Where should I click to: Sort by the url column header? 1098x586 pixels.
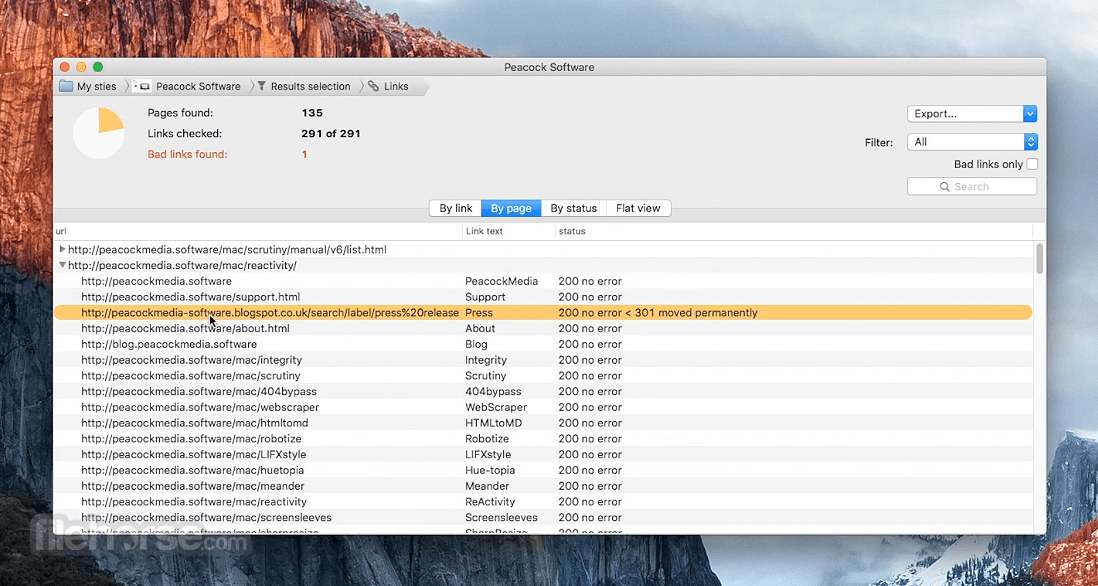pos(258,231)
